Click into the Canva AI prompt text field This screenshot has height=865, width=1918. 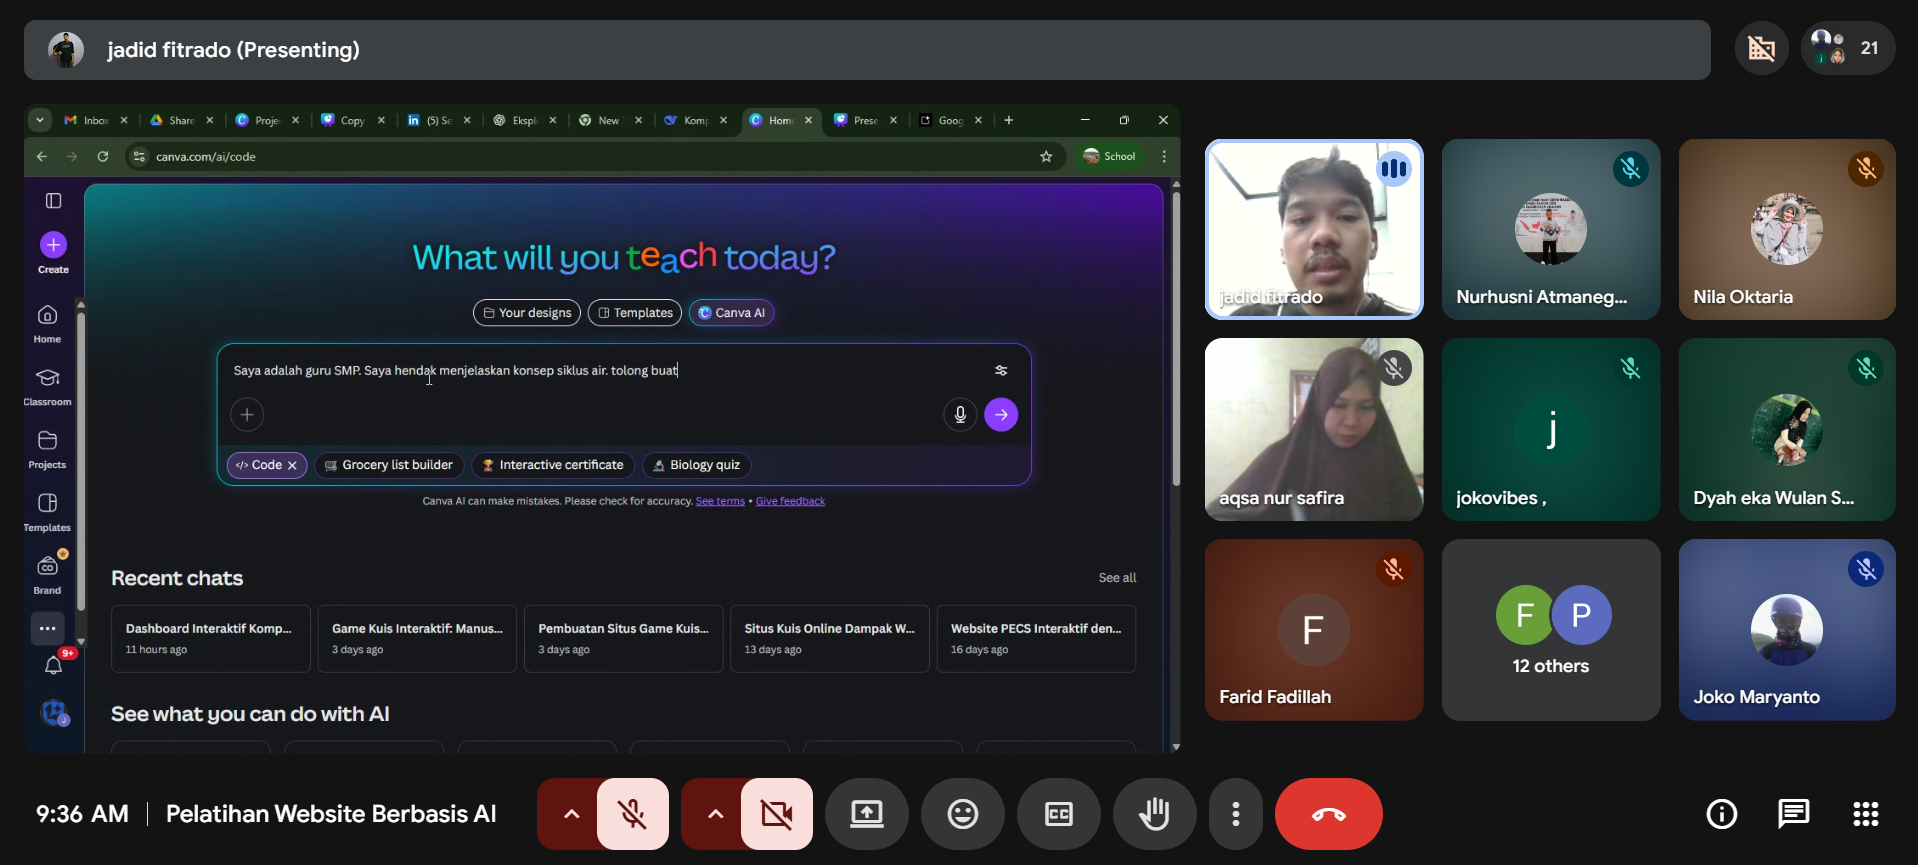click(606, 371)
